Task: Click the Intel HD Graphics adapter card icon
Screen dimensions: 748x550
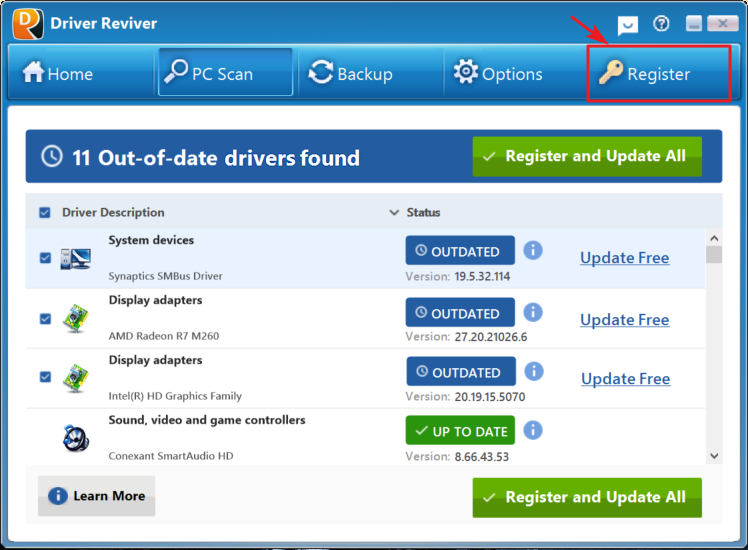Action: pos(76,378)
